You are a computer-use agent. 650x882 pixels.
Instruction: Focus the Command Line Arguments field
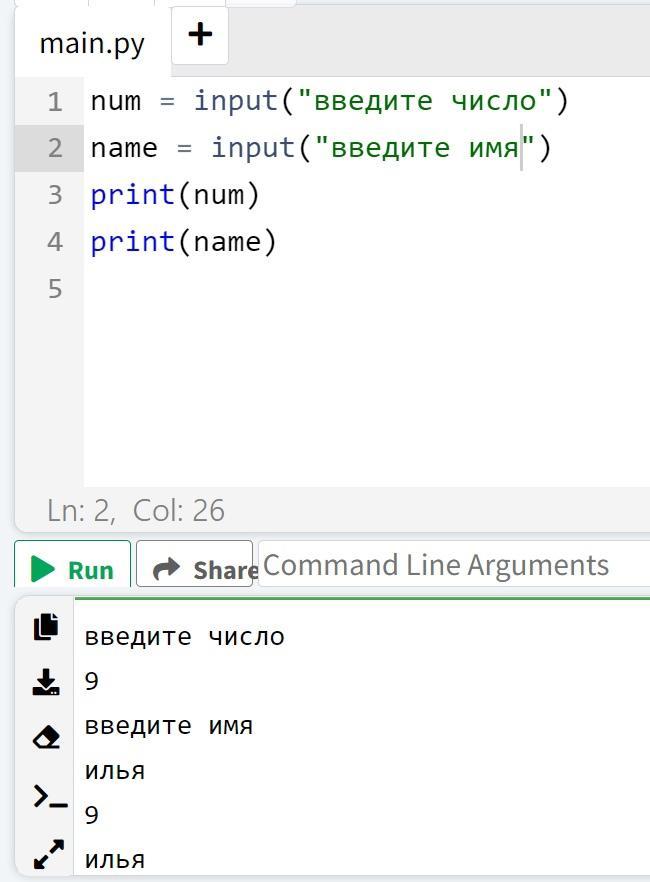click(x=454, y=564)
